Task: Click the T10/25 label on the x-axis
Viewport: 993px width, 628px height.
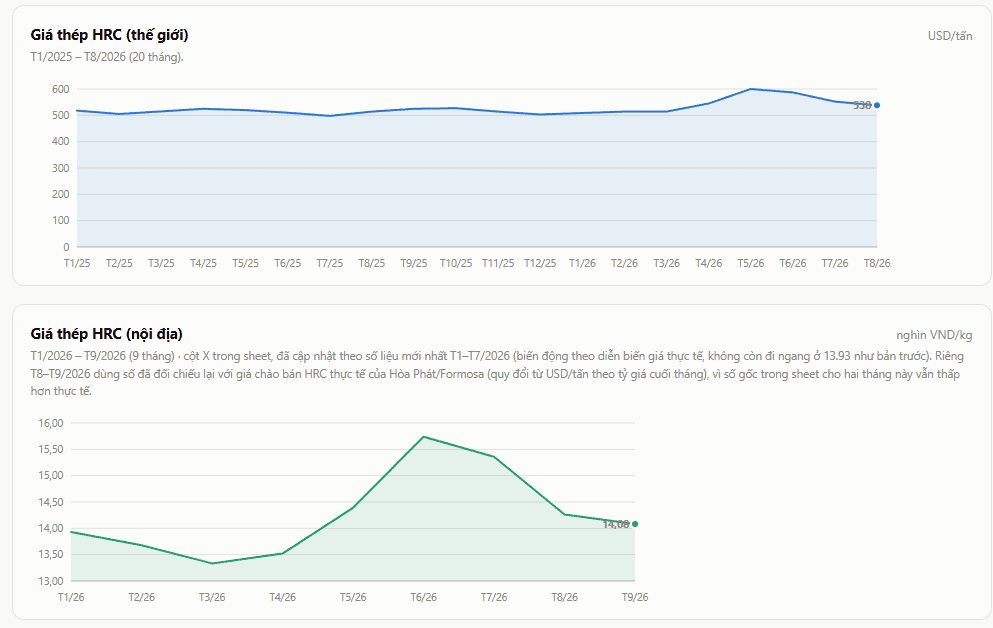Action: click(x=456, y=263)
